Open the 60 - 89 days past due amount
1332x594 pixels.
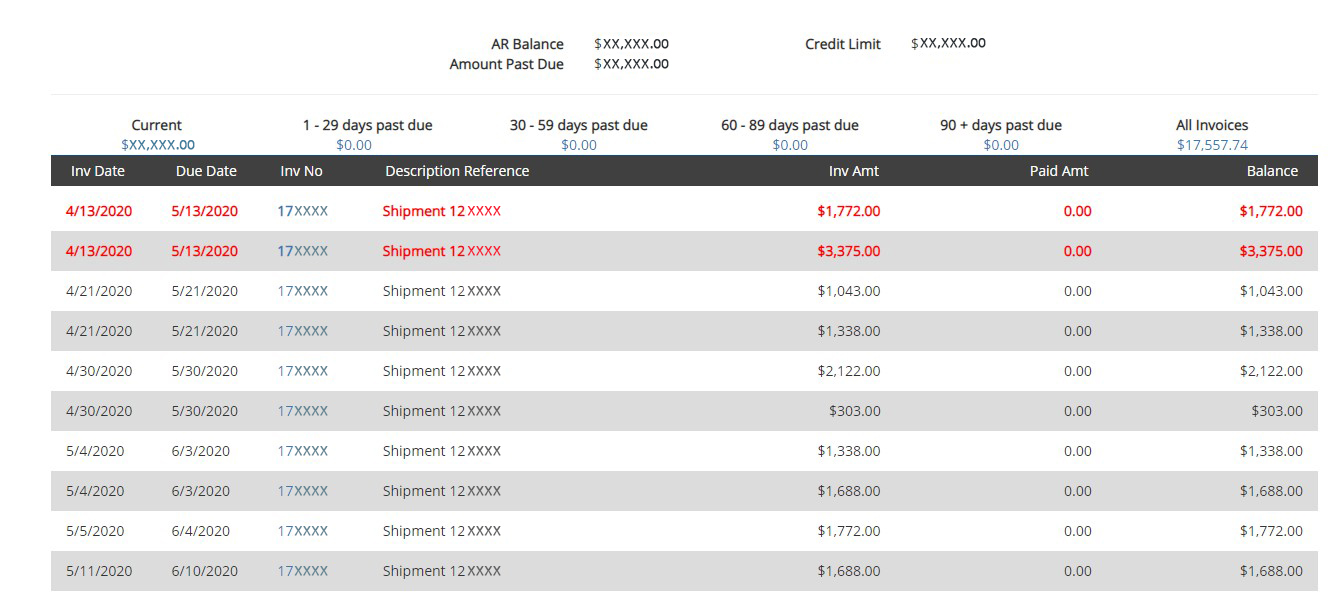point(789,144)
